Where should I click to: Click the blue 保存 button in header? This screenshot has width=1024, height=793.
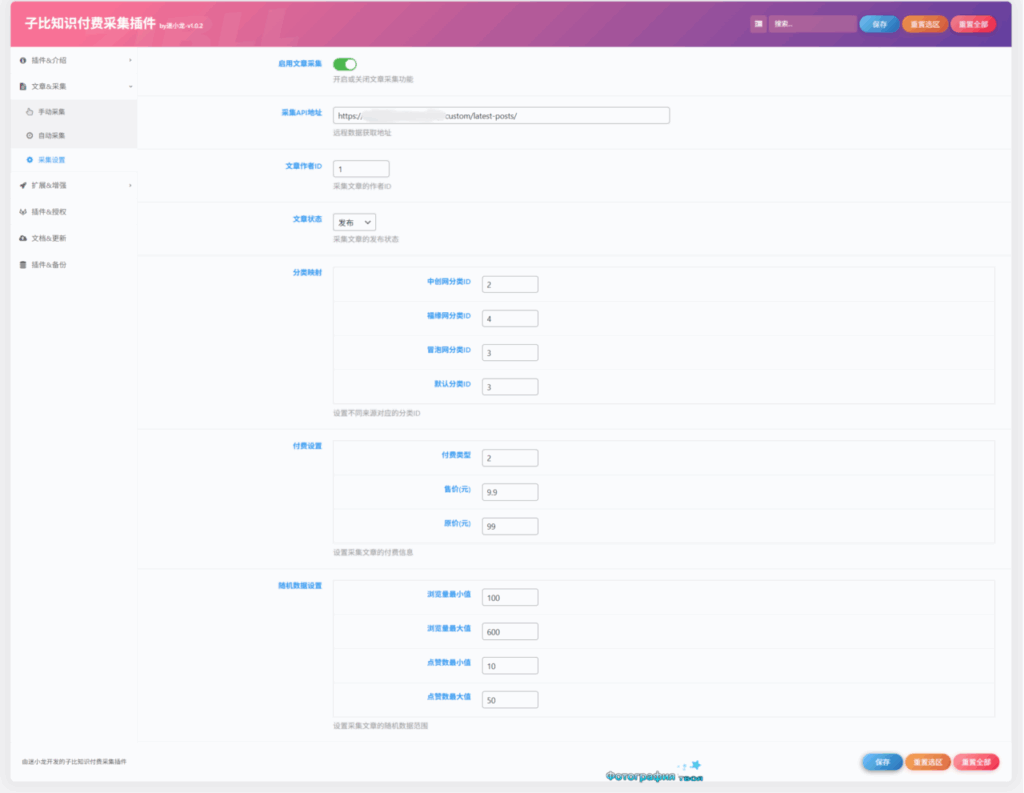878,24
